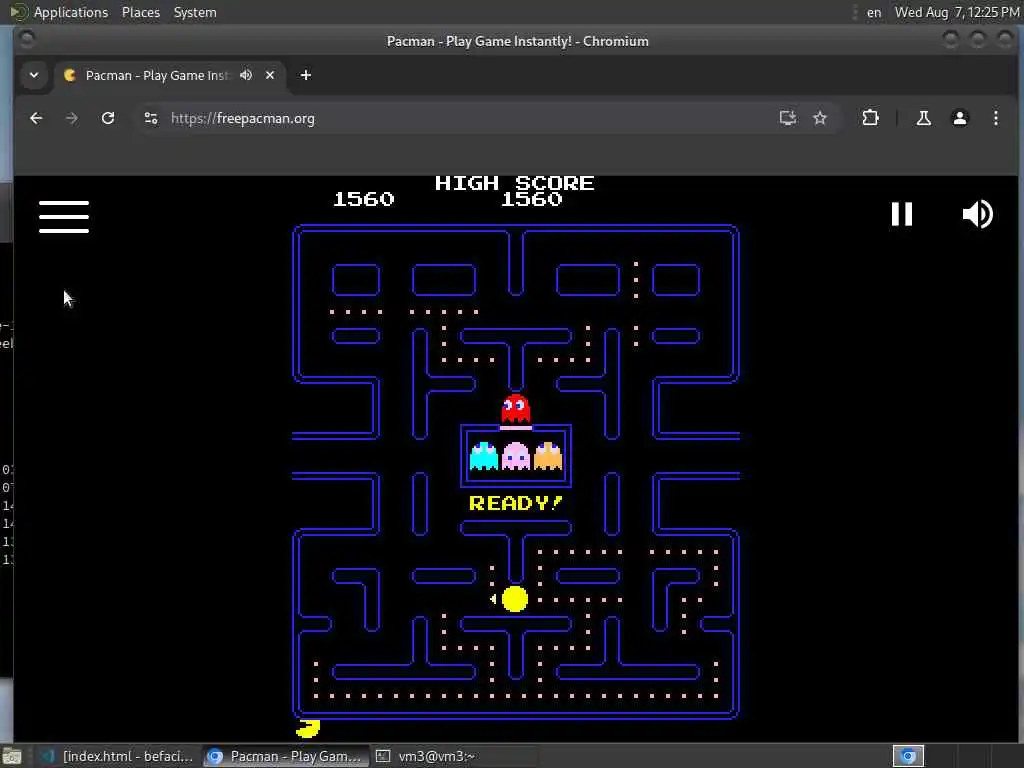Pause the Pacman game

pyautogui.click(x=902, y=214)
